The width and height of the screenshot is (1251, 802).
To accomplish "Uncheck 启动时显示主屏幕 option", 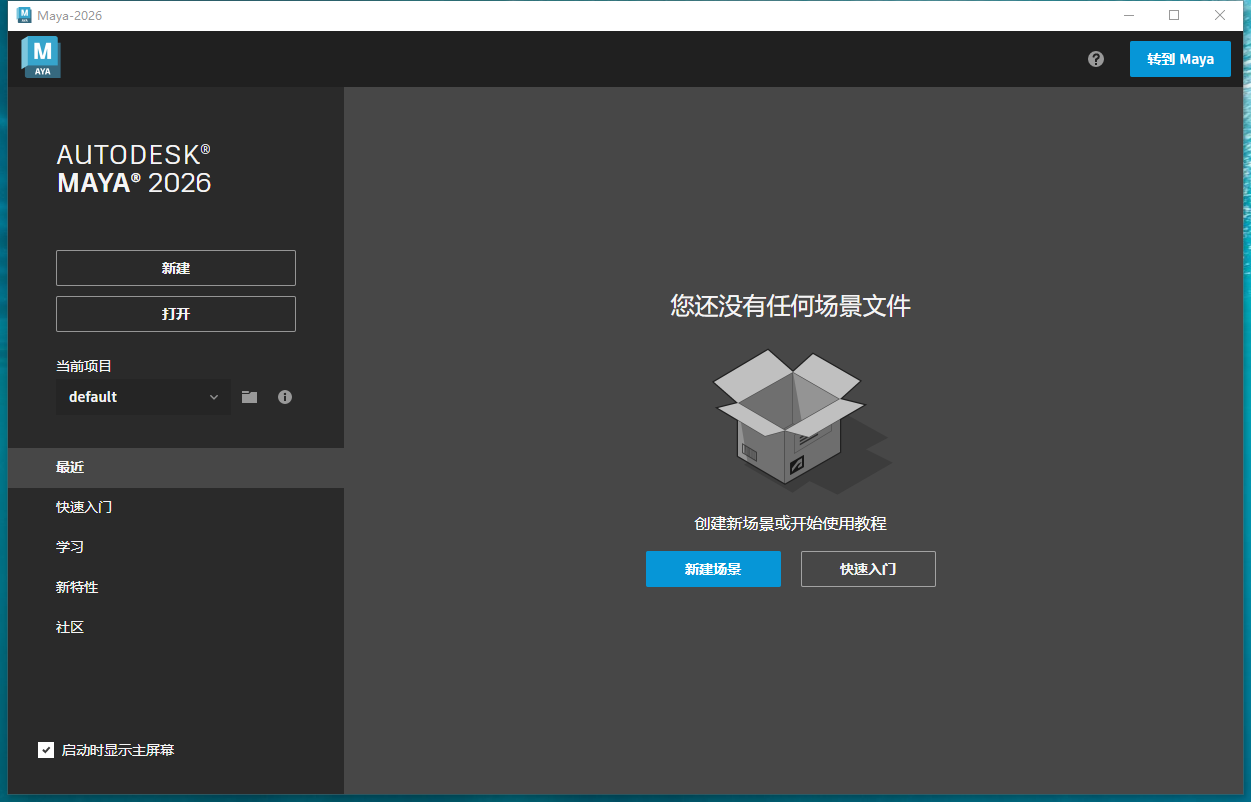I will tap(45, 749).
